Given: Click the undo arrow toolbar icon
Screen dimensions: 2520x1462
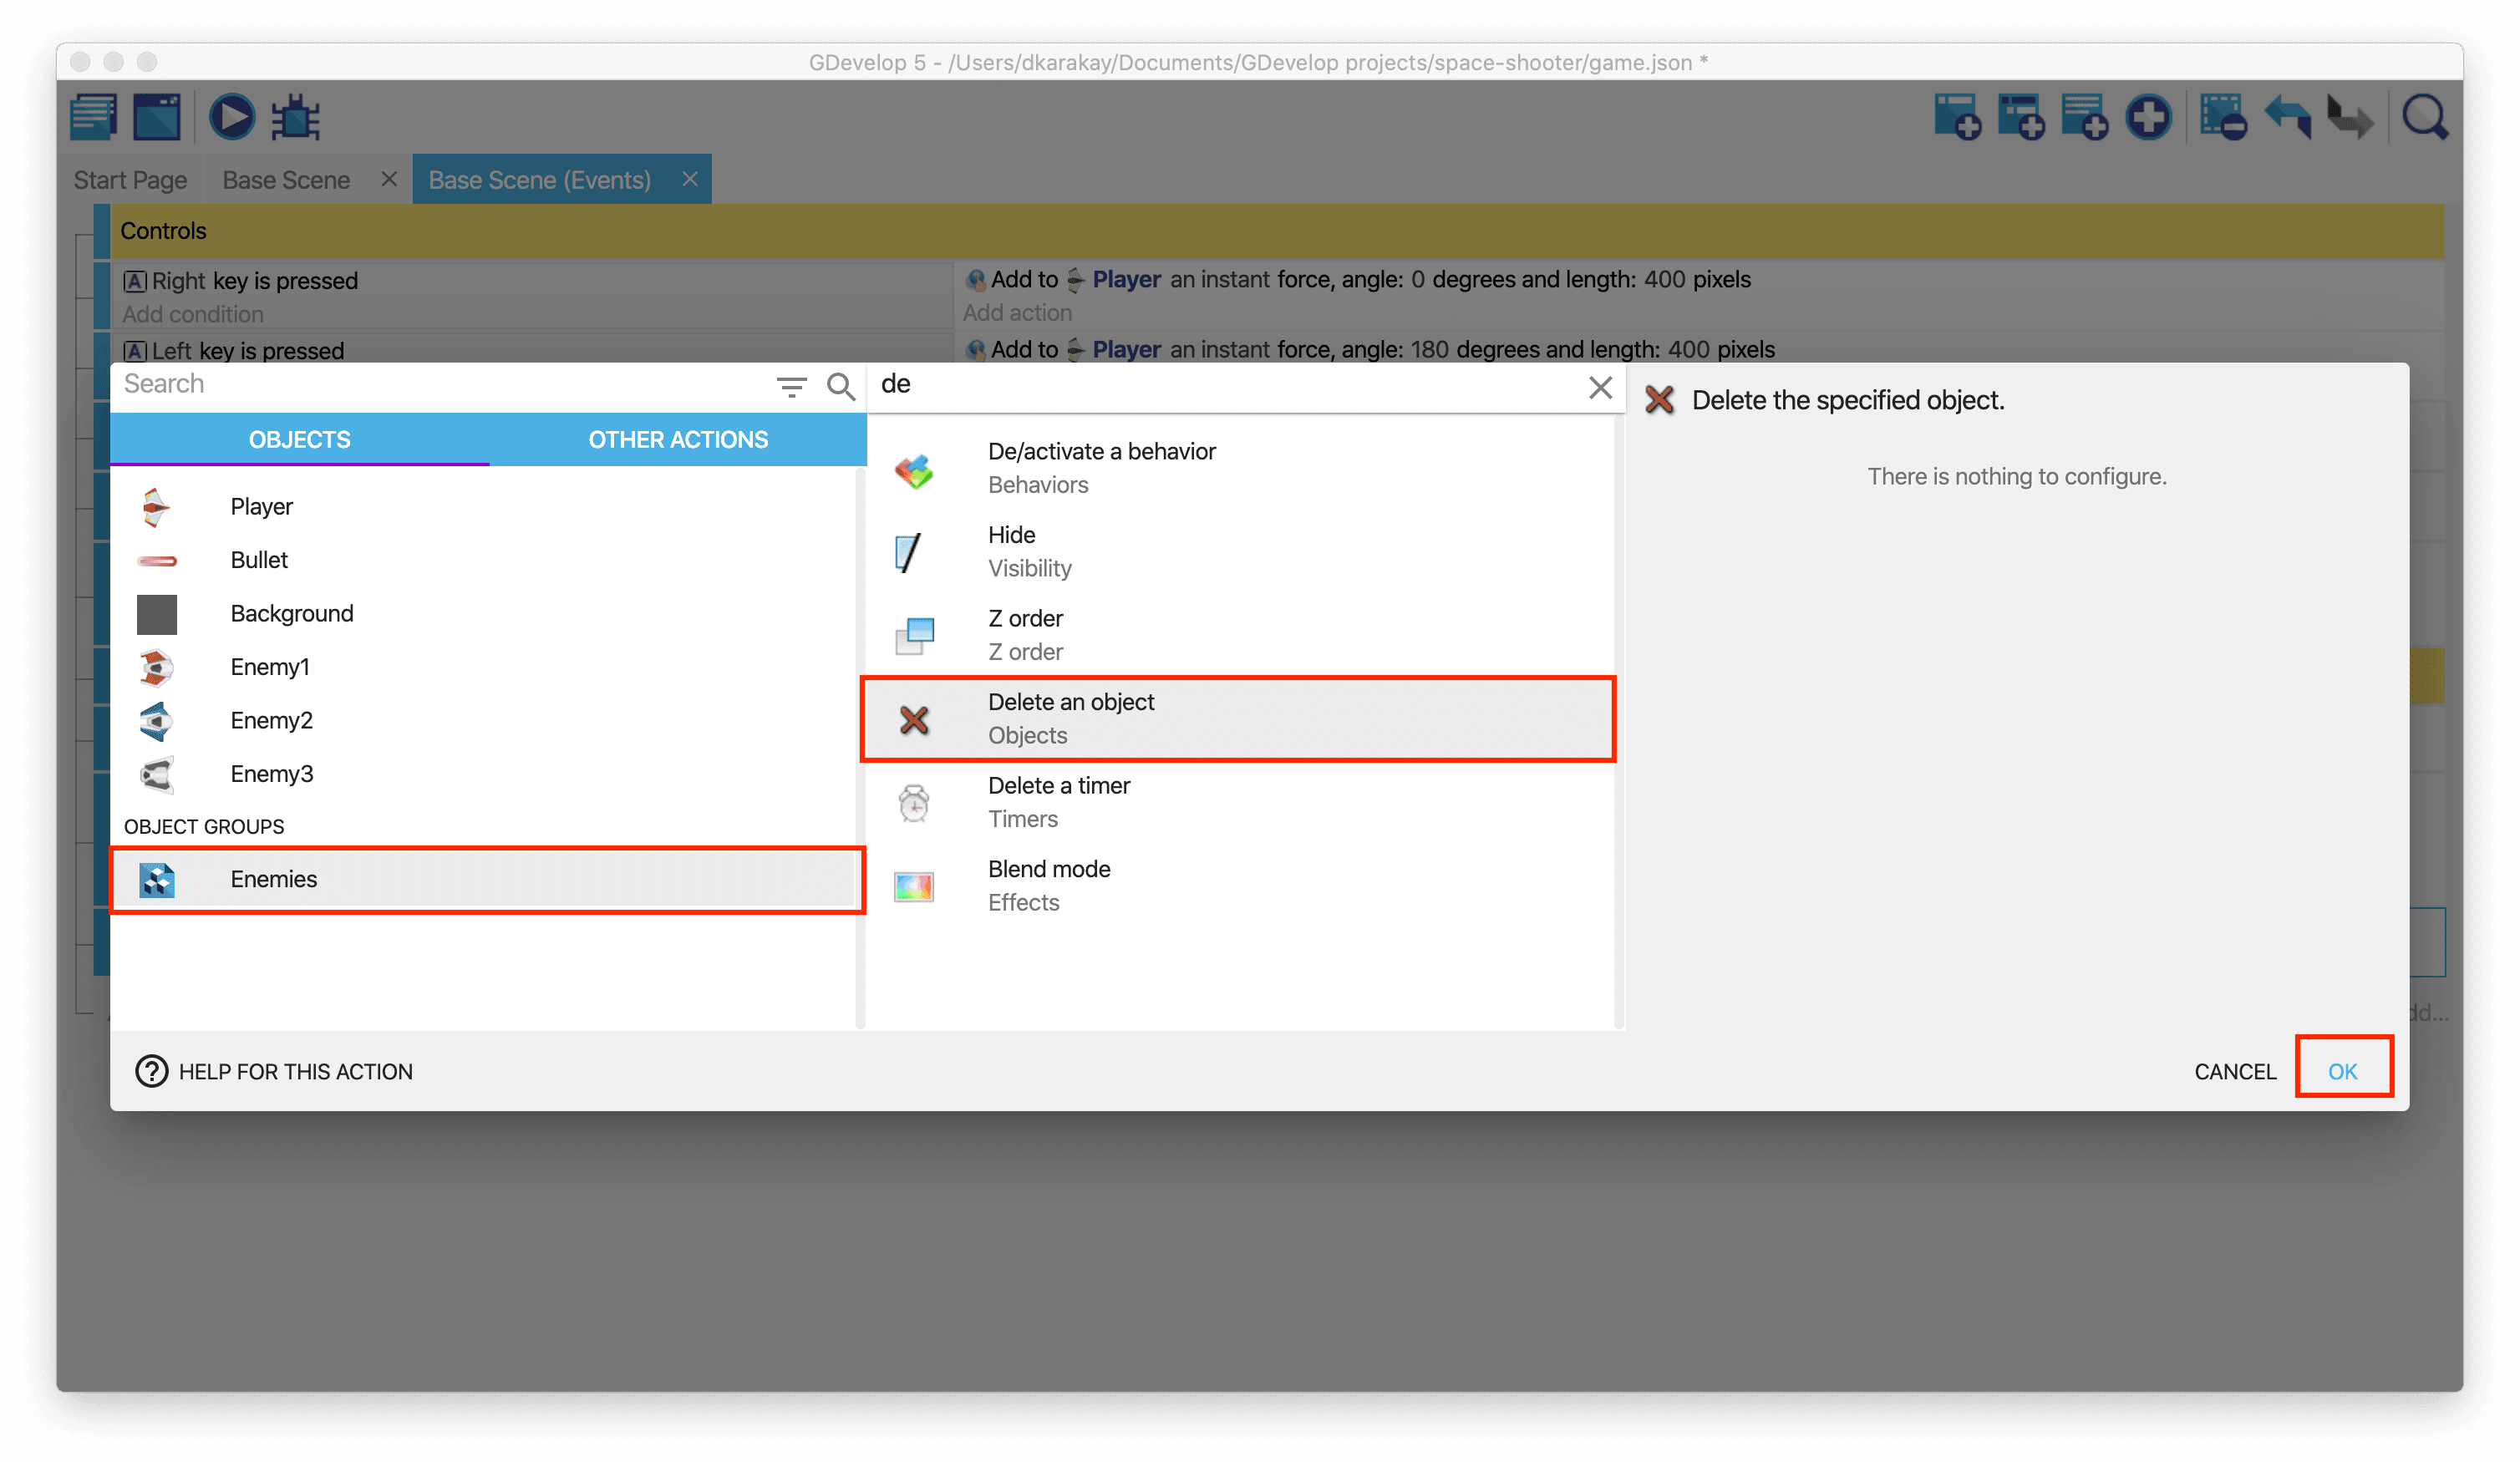Looking at the screenshot, I should point(2288,117).
